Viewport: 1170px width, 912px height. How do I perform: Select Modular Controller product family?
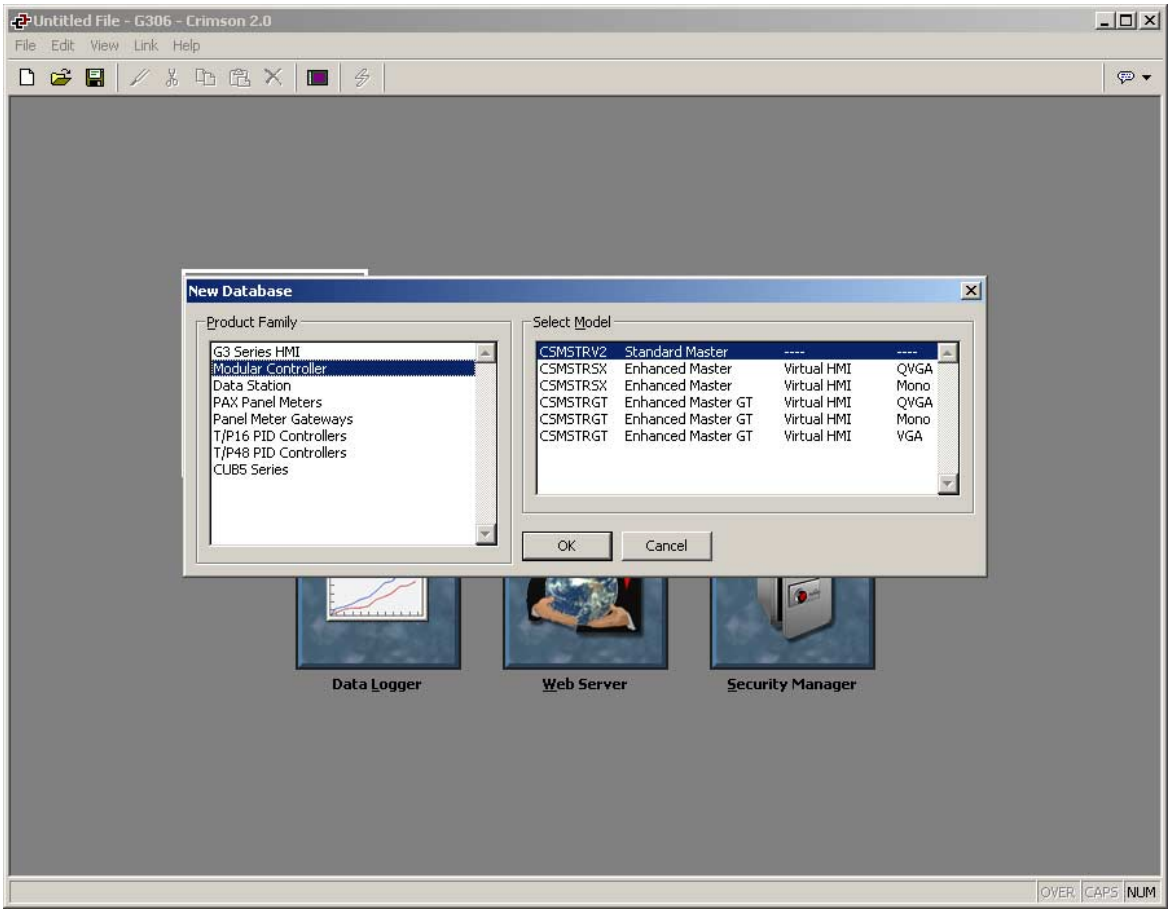[x=343, y=369]
